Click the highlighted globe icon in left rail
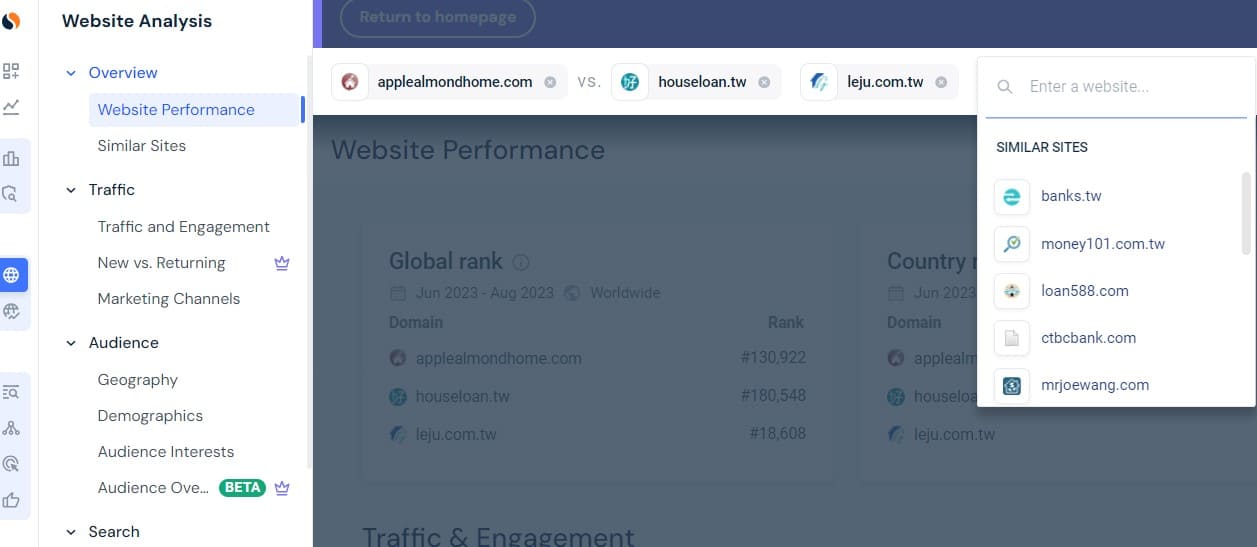 coord(12,274)
